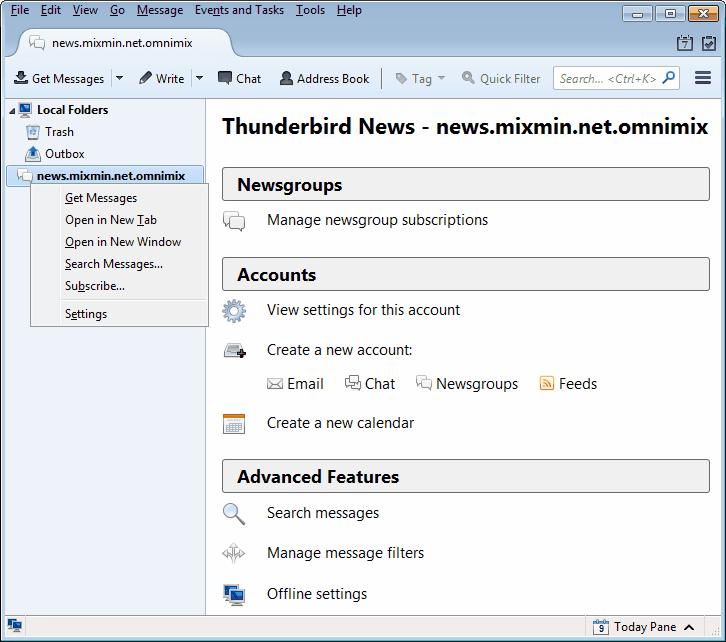
Task: Choose Open in New Tab
Action: 111,220
